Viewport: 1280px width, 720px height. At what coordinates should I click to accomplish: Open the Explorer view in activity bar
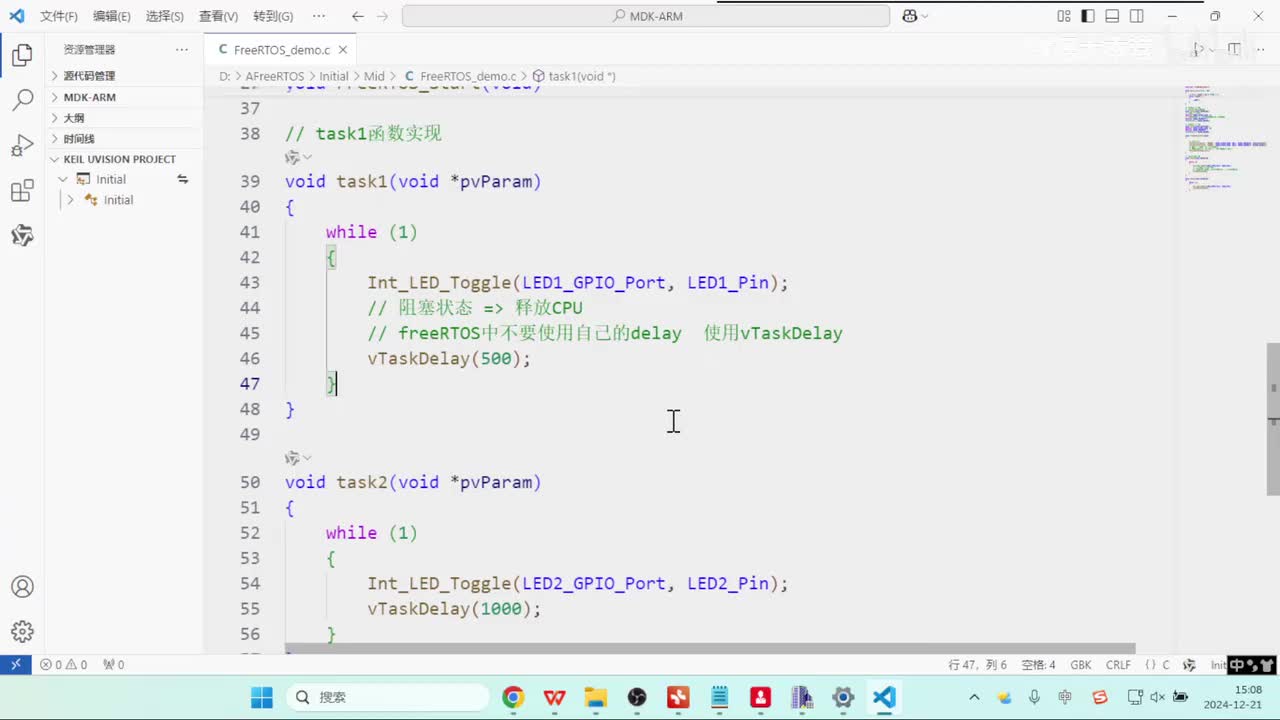pyautogui.click(x=22, y=55)
